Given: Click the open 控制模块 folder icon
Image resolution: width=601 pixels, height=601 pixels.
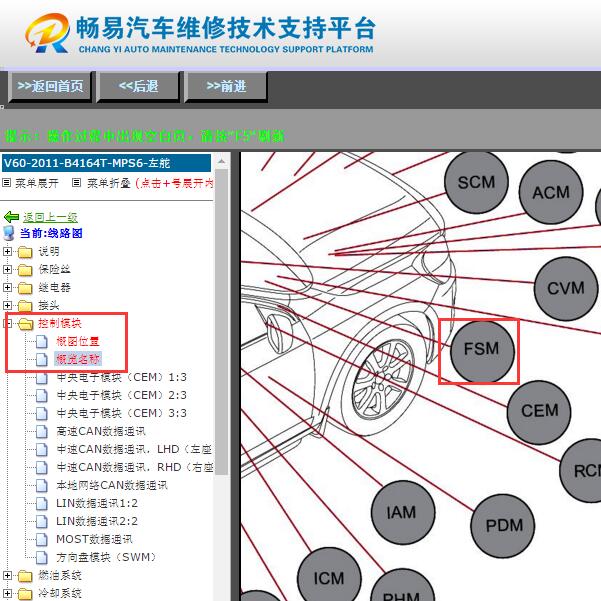Looking at the screenshot, I should (26, 324).
